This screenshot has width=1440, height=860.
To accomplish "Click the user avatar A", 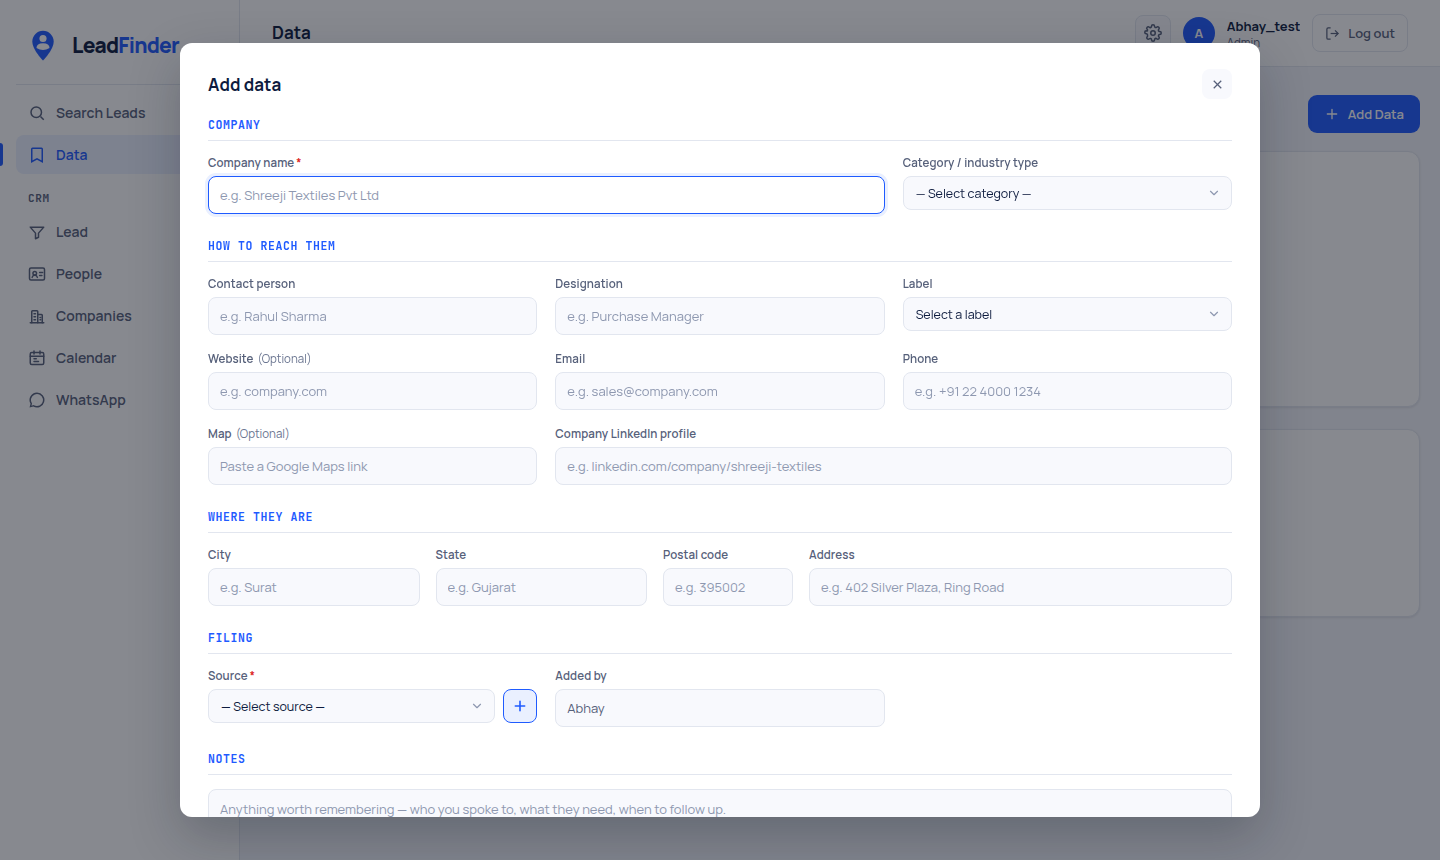I will tap(1199, 33).
